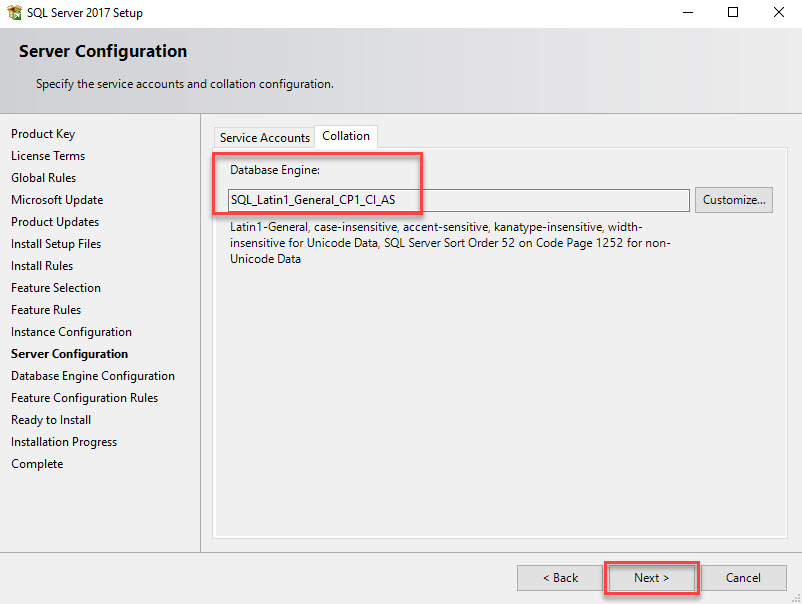Click the Server Configuration page heading

[103, 51]
